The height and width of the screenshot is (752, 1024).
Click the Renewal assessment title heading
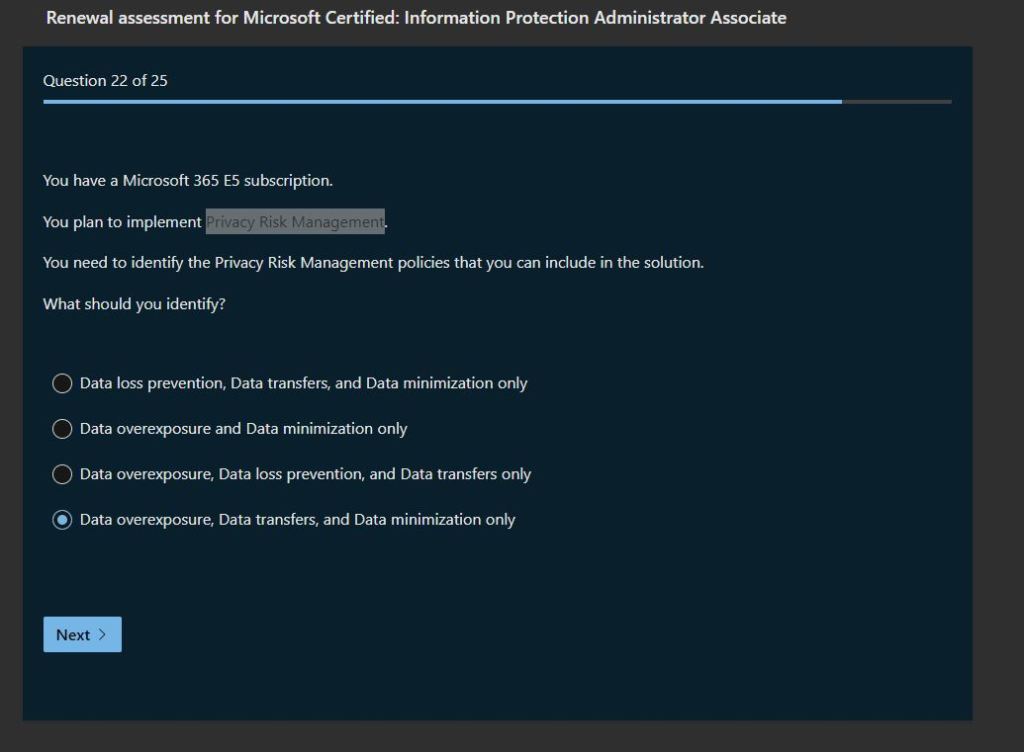pyautogui.click(x=416, y=18)
